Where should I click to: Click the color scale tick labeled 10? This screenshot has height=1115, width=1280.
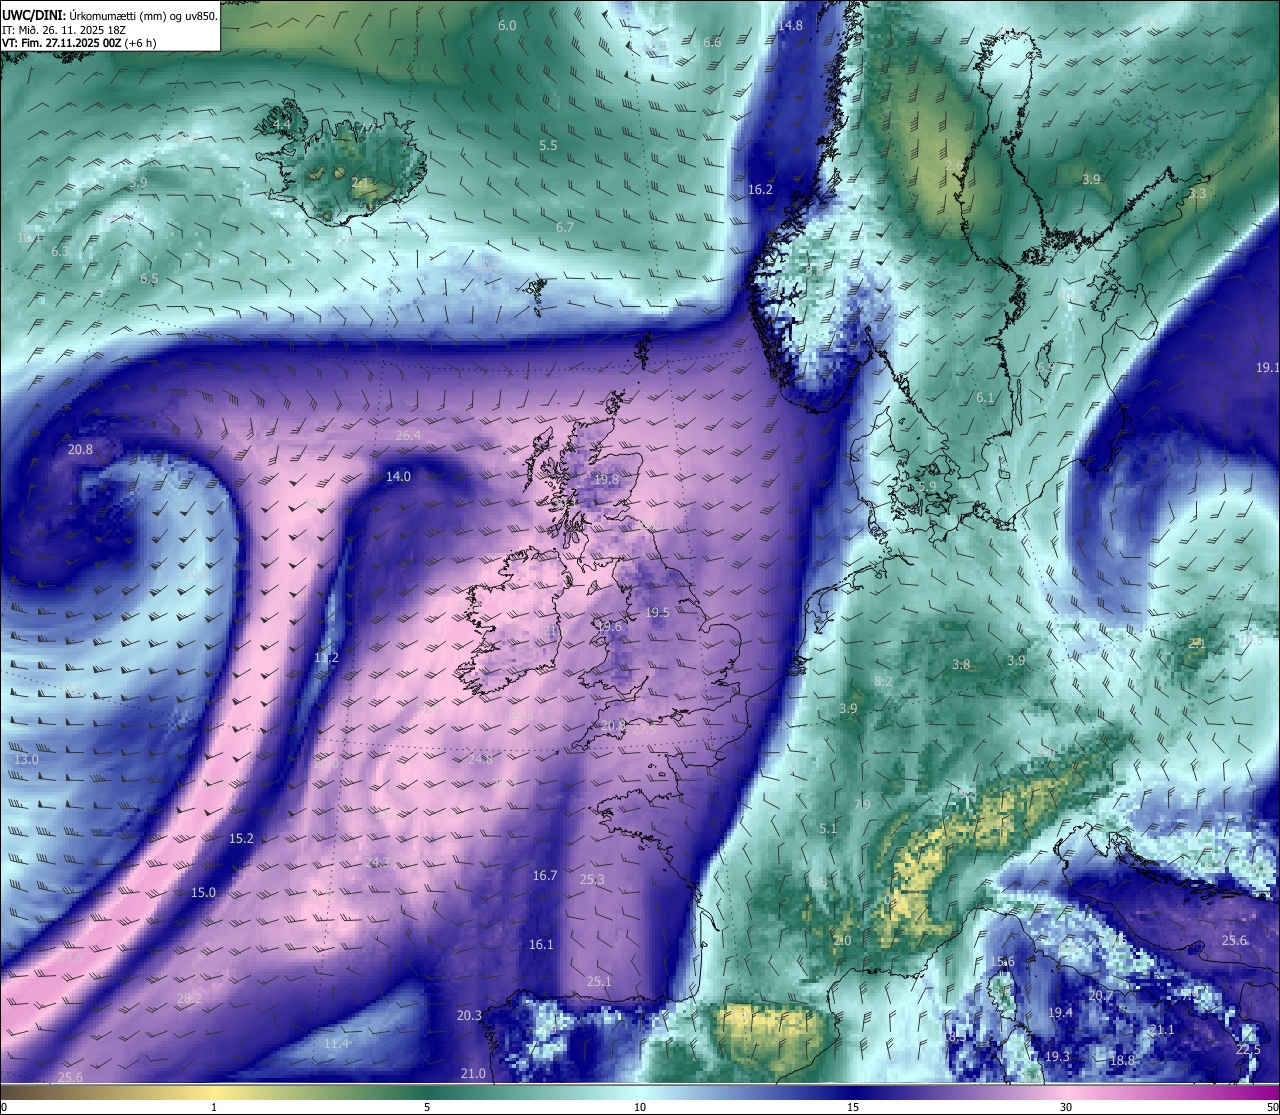[640, 1107]
